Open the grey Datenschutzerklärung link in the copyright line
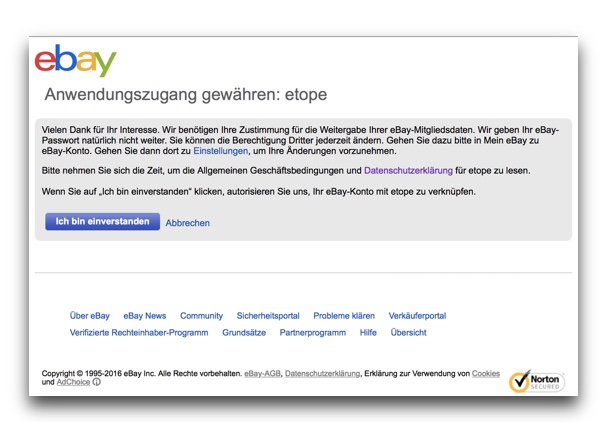The width and height of the screenshot is (600, 422). [x=323, y=373]
